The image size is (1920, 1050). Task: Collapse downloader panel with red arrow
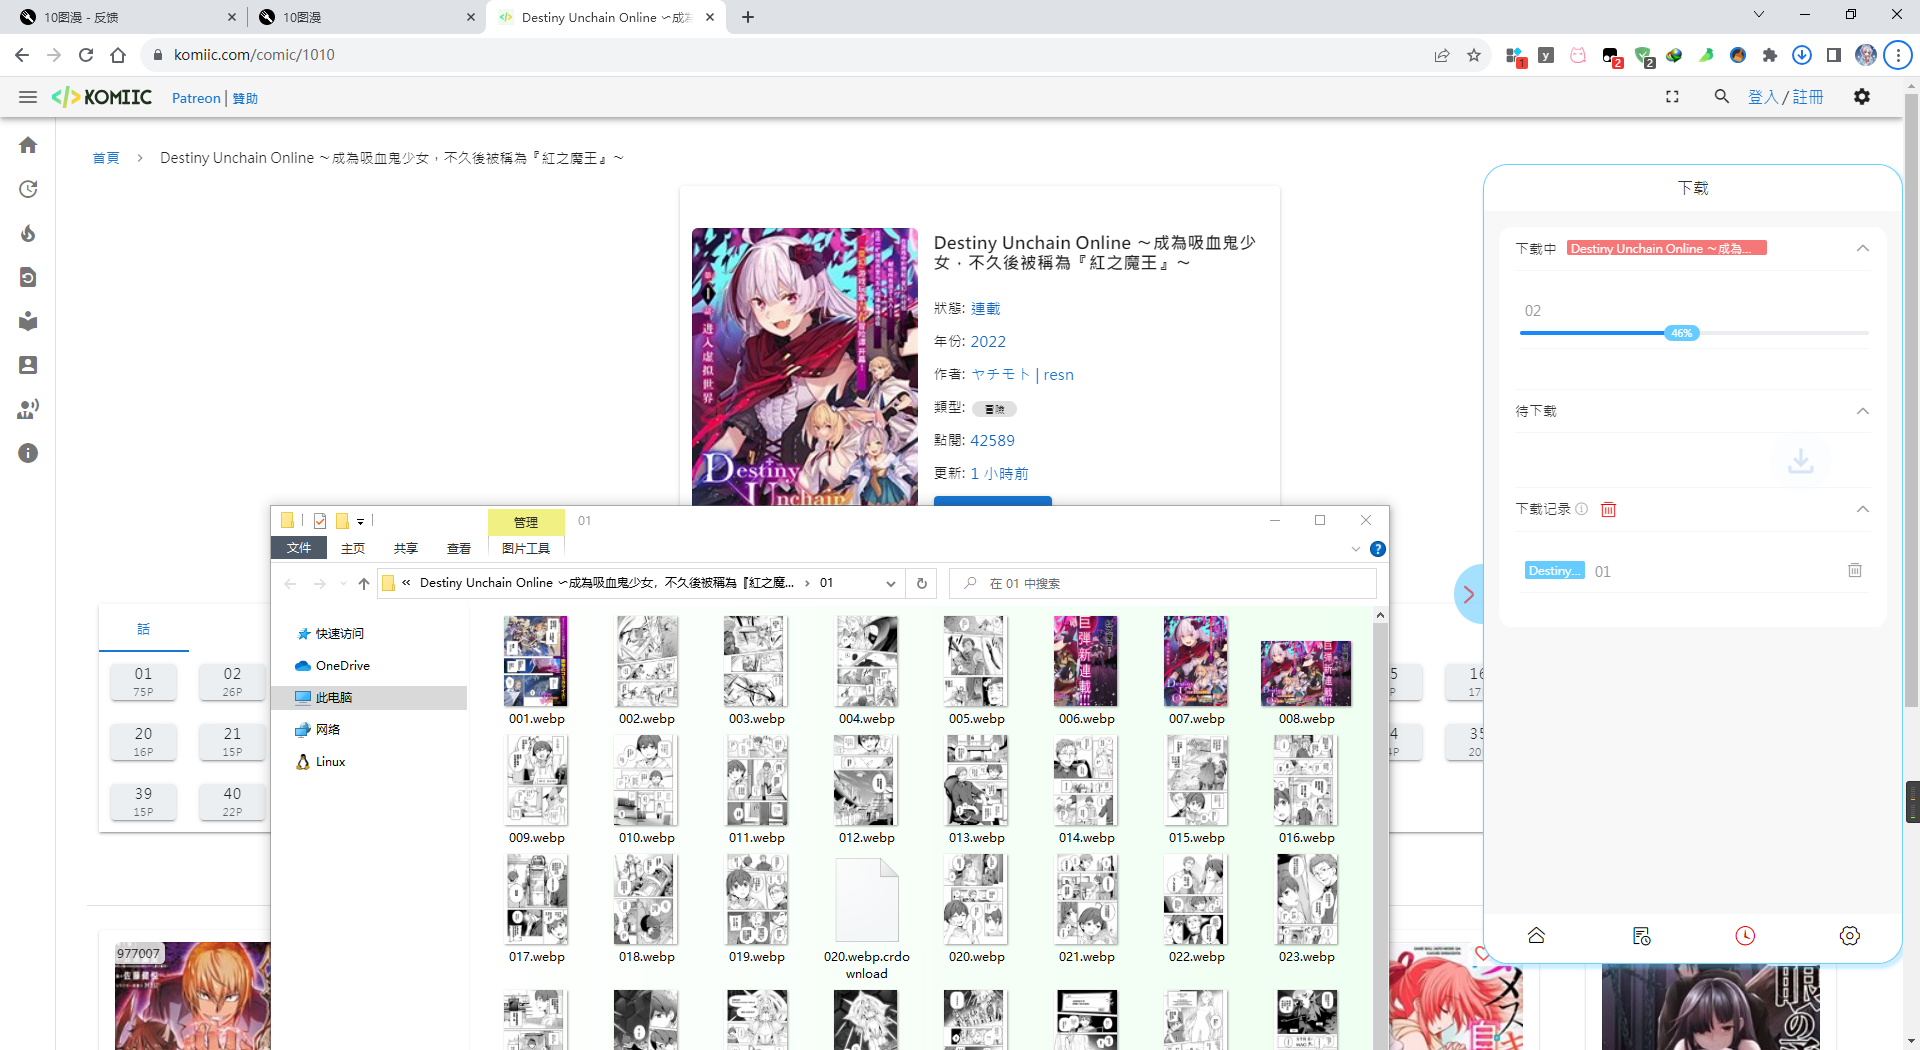(1468, 594)
